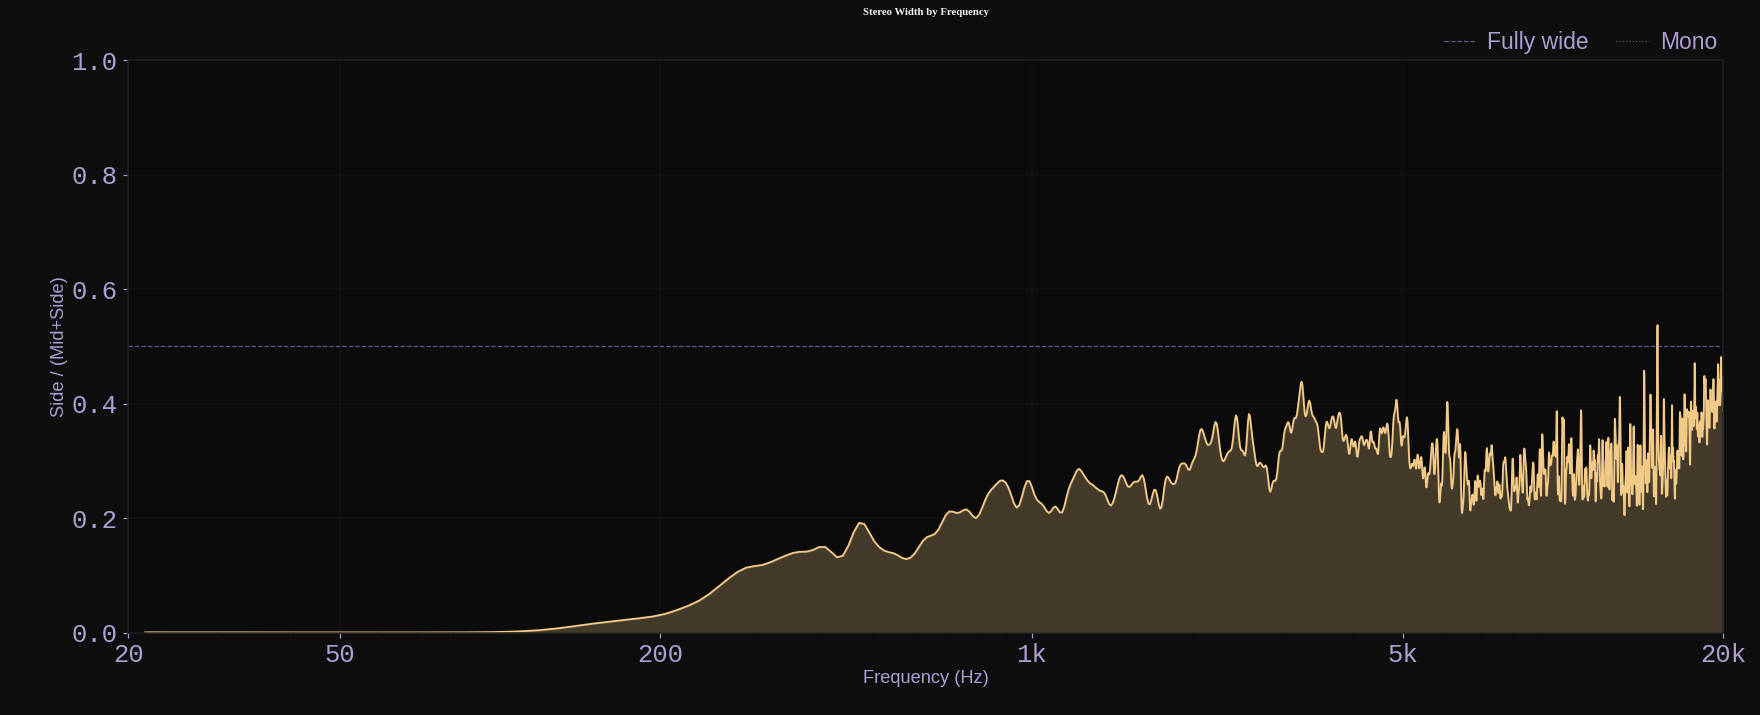Toggle the 'Fully wide' legend entry
Image resolution: width=1760 pixels, height=715 pixels.
tap(1516, 41)
